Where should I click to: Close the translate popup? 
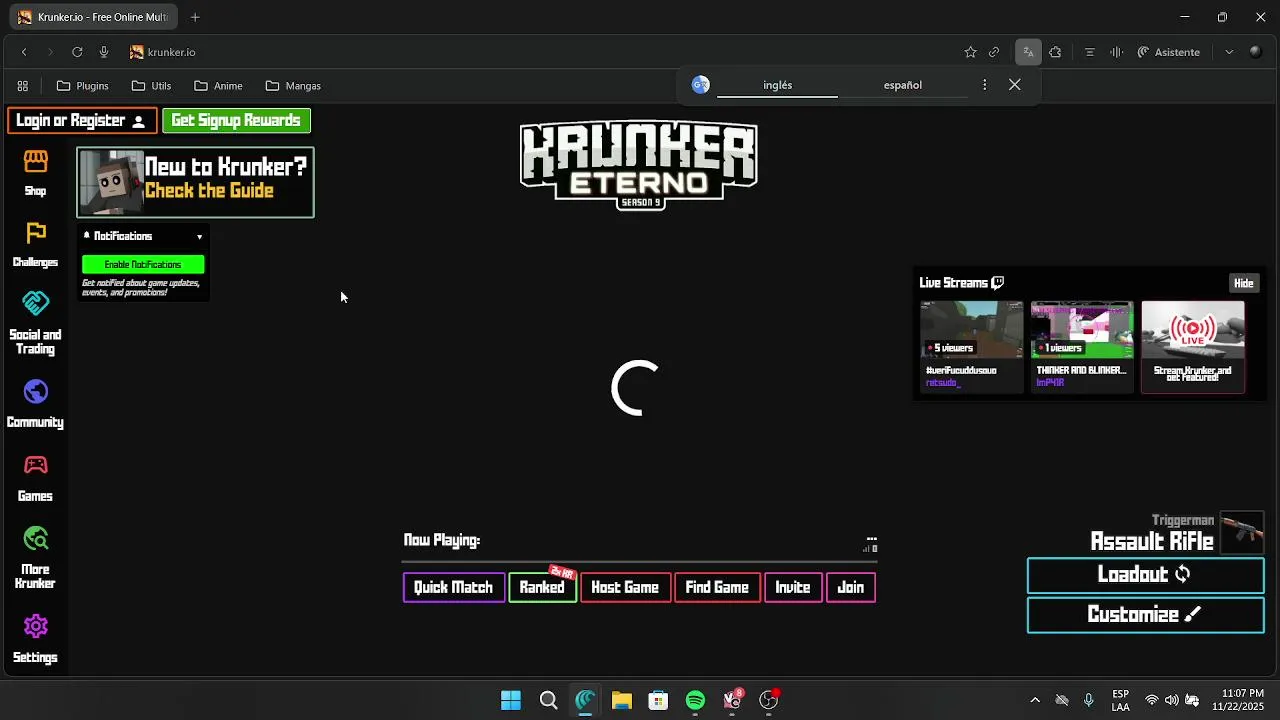click(1015, 85)
